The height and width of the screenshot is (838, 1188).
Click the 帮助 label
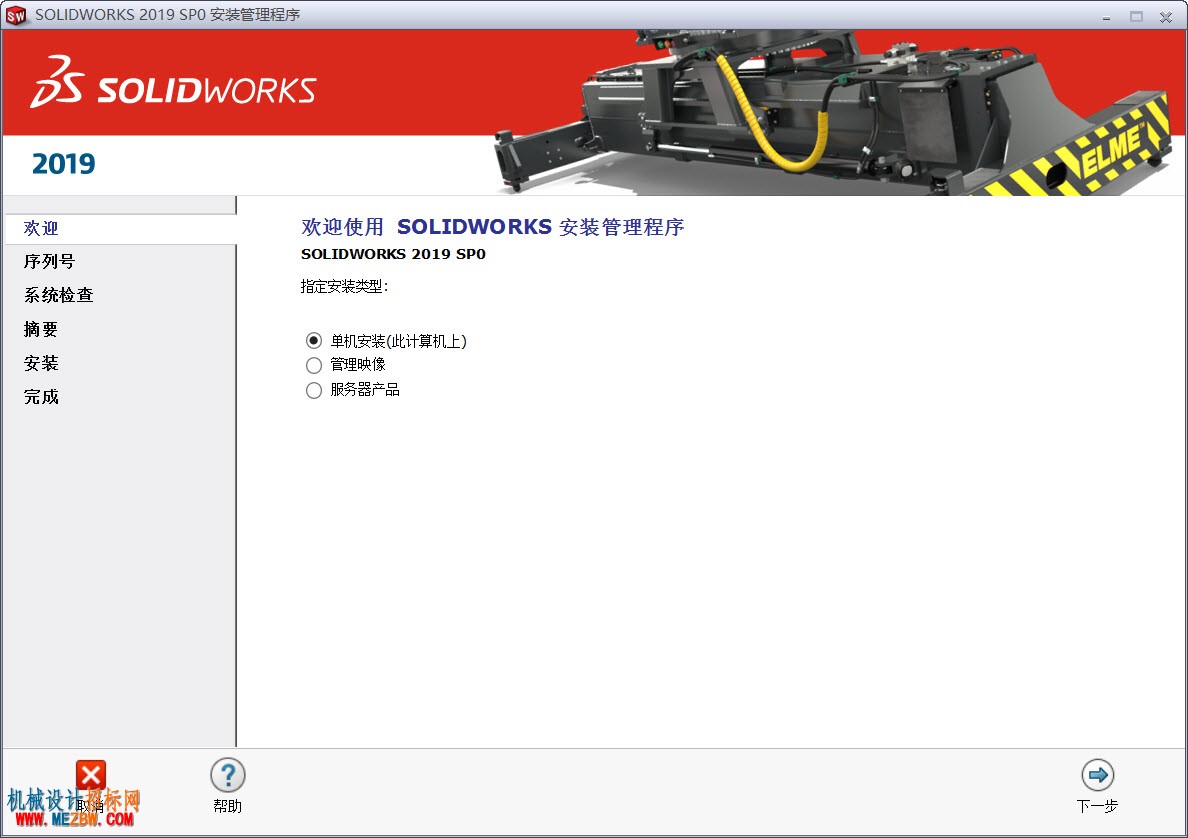227,806
